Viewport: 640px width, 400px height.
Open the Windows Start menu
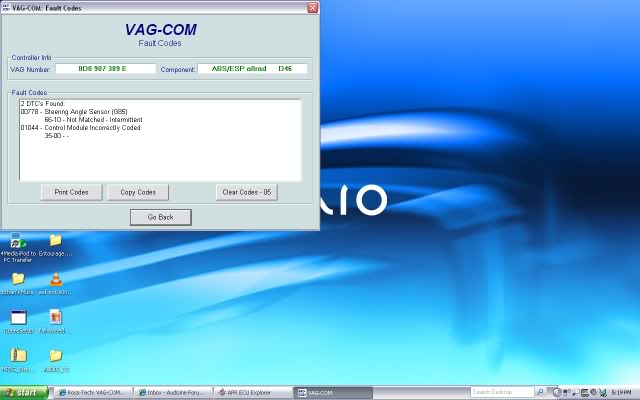(x=21, y=393)
